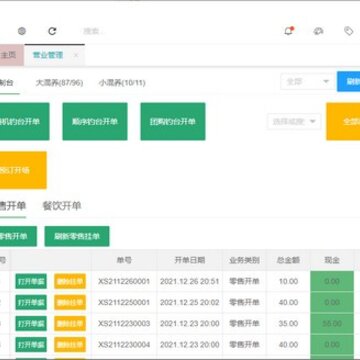The height and width of the screenshot is (360, 360).
Task: Click the yellow 删除挂单 button for XS2112250001
Action: click(70, 302)
